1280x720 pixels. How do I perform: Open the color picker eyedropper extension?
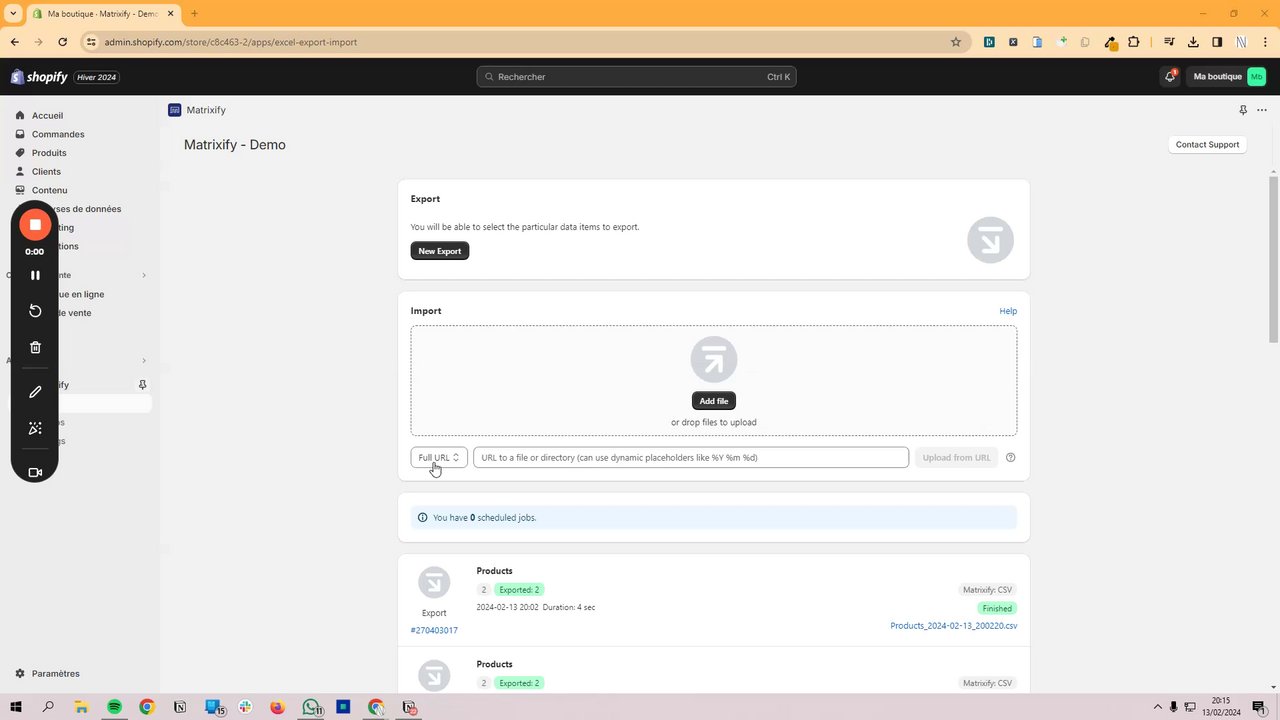click(x=1110, y=42)
